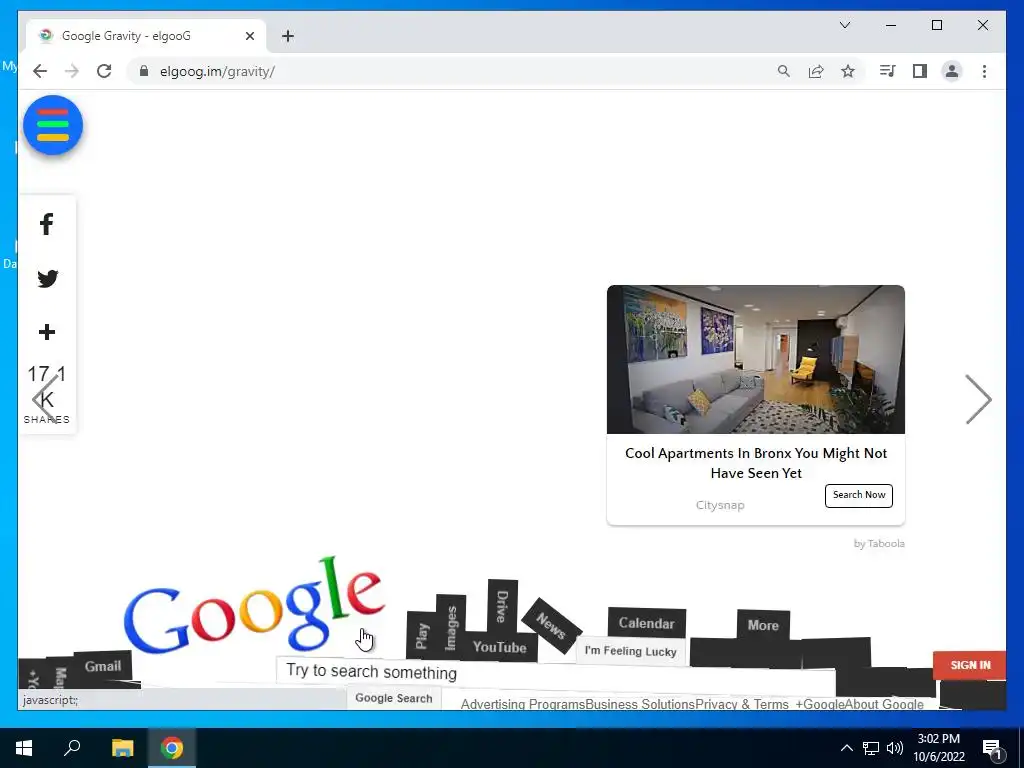Reload the Google Gravity page
Viewport: 1024px width, 768px height.
tap(104, 71)
